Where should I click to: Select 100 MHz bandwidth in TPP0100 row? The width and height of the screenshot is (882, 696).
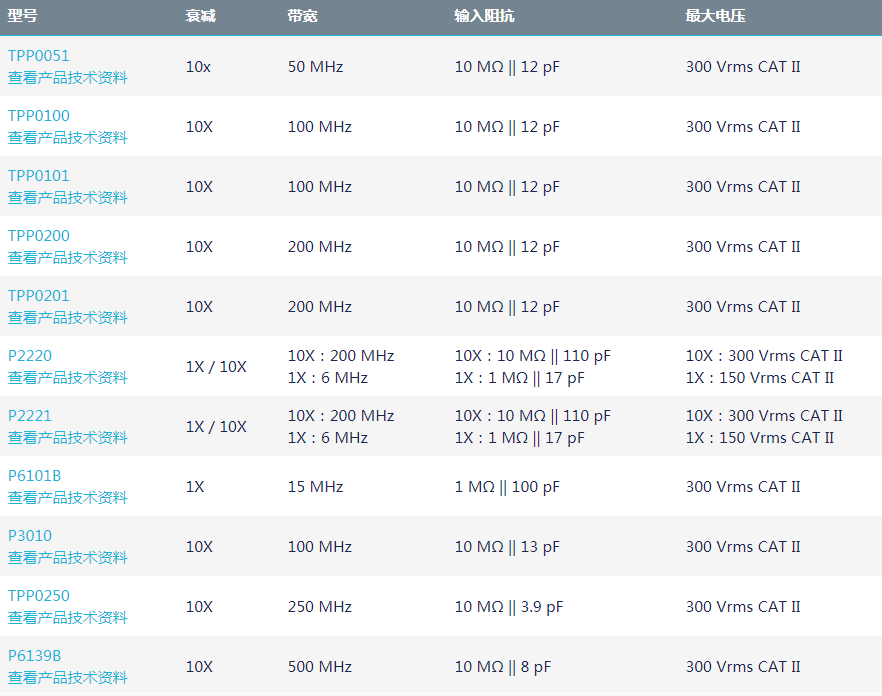[x=320, y=127]
